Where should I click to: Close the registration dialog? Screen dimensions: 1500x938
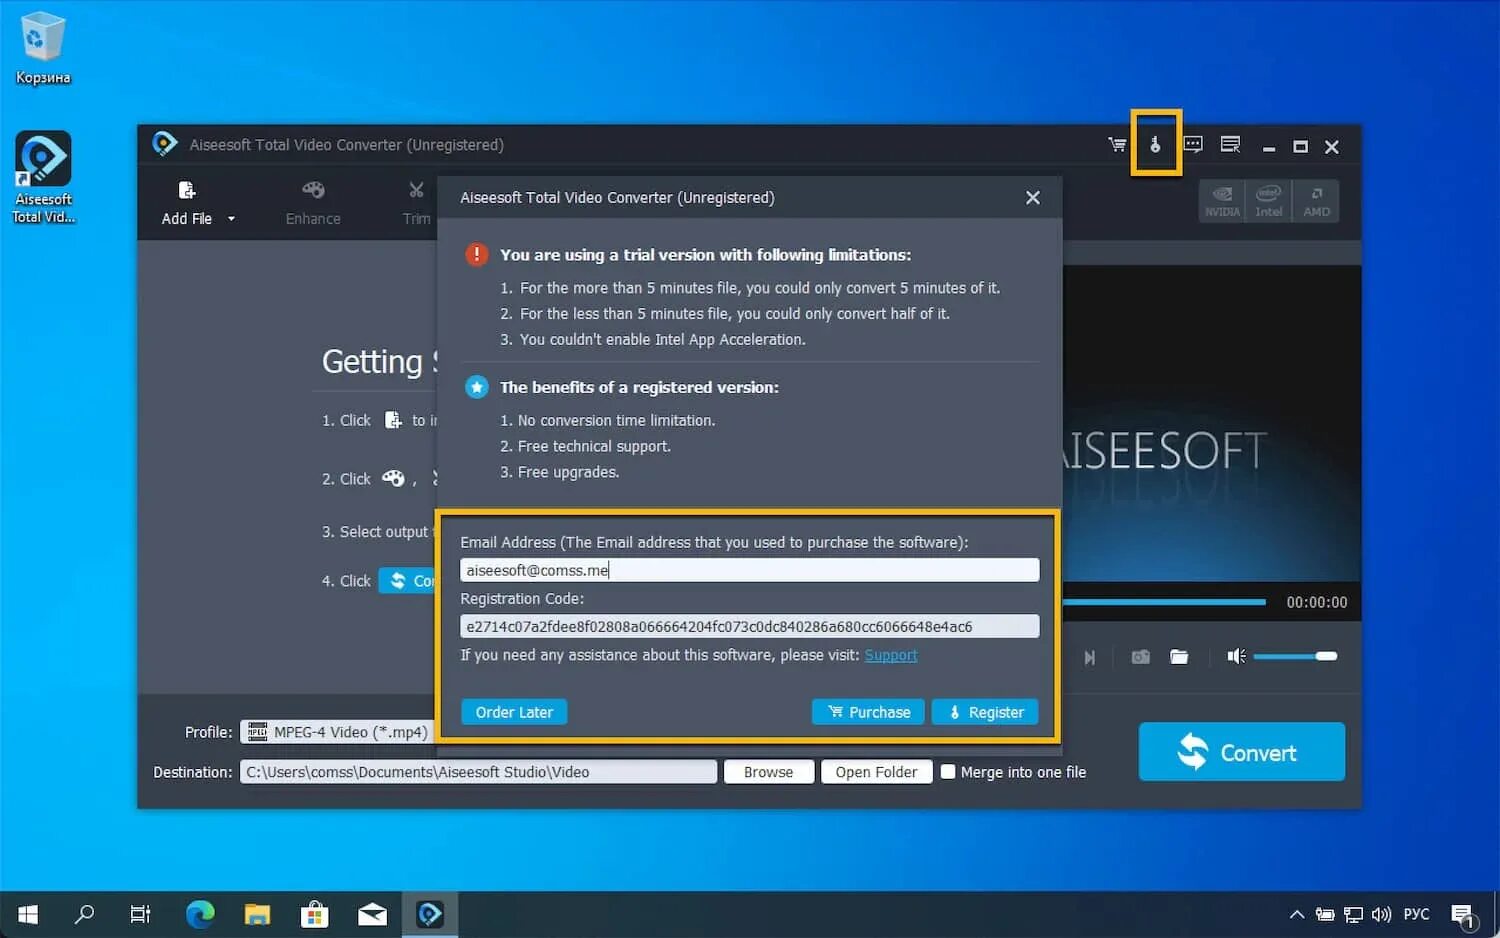[1033, 198]
